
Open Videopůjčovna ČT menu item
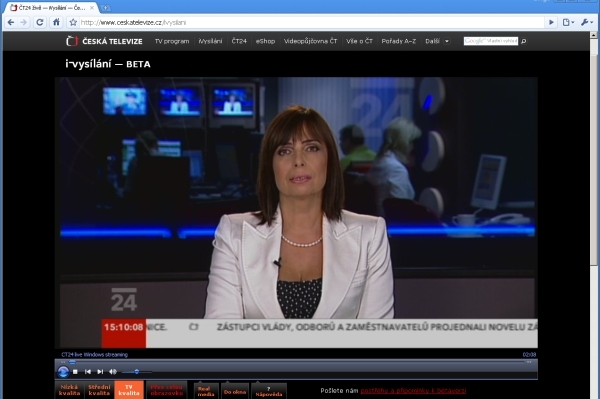(310, 41)
